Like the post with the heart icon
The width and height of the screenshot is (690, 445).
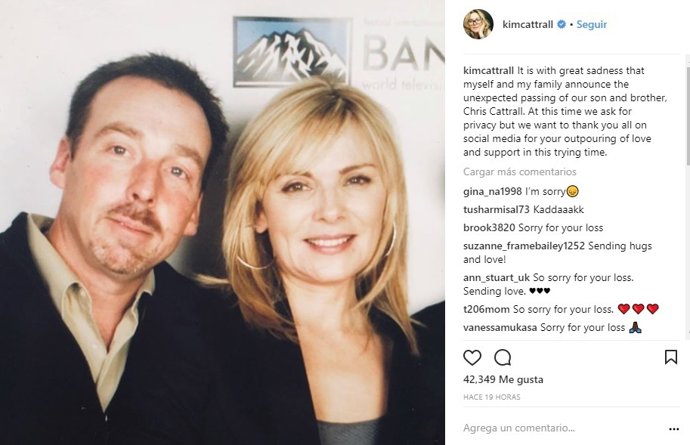pyautogui.click(x=472, y=357)
